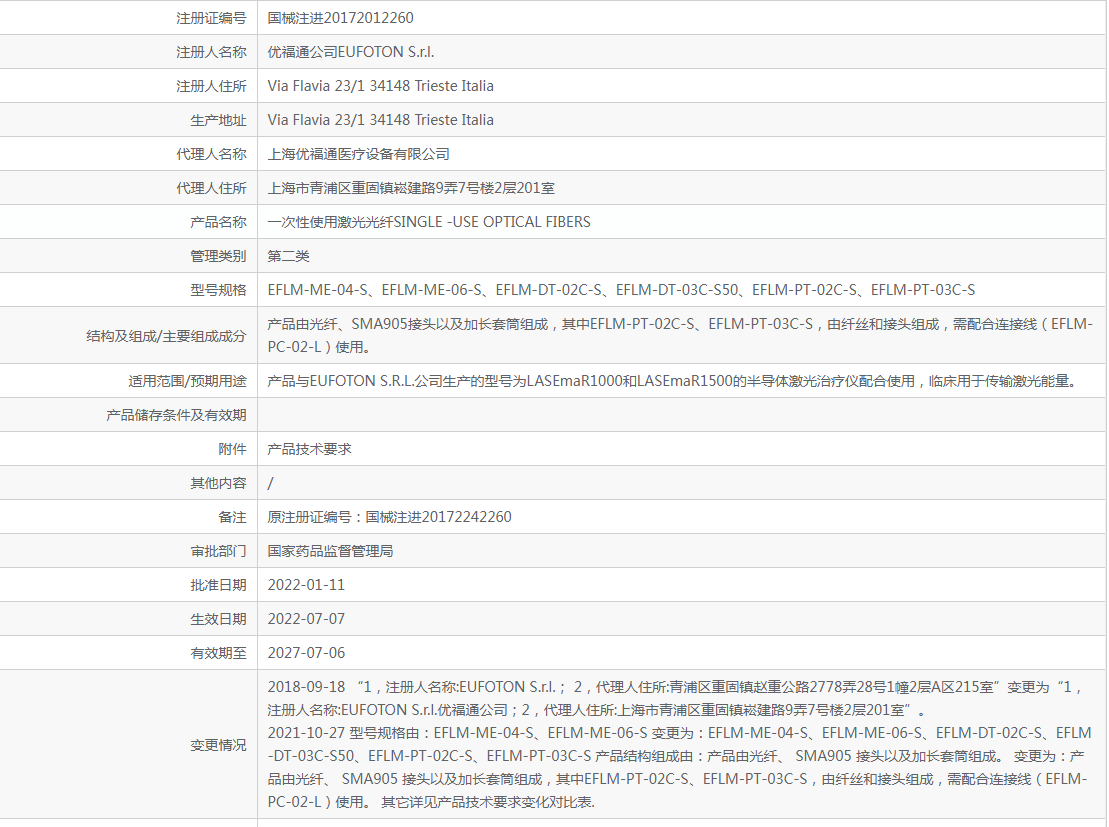The image size is (1109, 827).
Task: Select approval date 2022-01-11
Action: click(x=306, y=584)
